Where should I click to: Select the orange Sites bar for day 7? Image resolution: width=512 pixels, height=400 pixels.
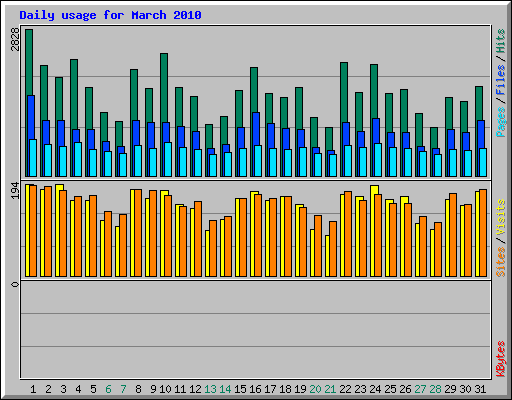pos(123,245)
